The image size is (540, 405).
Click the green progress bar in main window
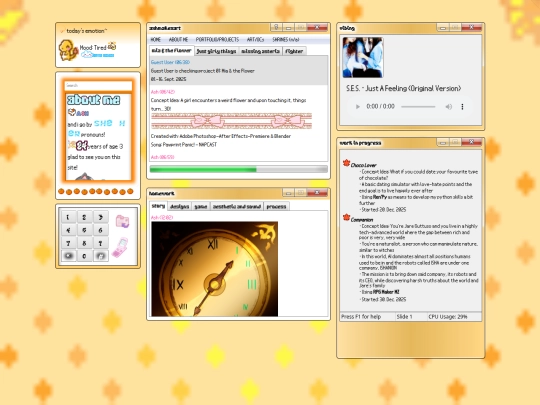239,169
